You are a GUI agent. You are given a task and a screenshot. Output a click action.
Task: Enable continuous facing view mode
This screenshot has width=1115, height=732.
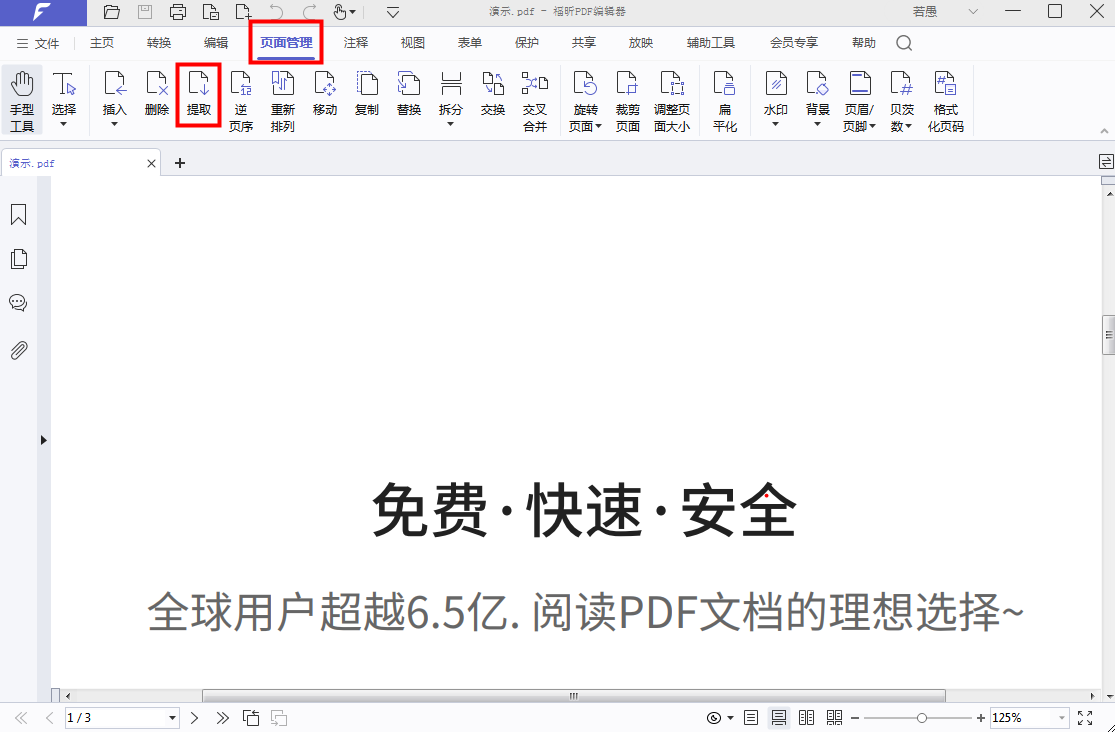point(834,718)
